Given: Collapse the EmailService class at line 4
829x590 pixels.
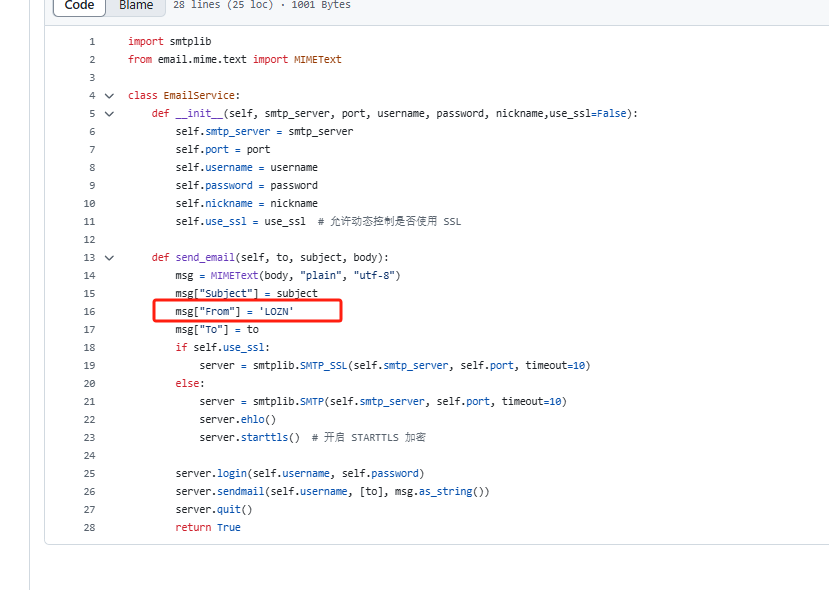Looking at the screenshot, I should (109, 96).
